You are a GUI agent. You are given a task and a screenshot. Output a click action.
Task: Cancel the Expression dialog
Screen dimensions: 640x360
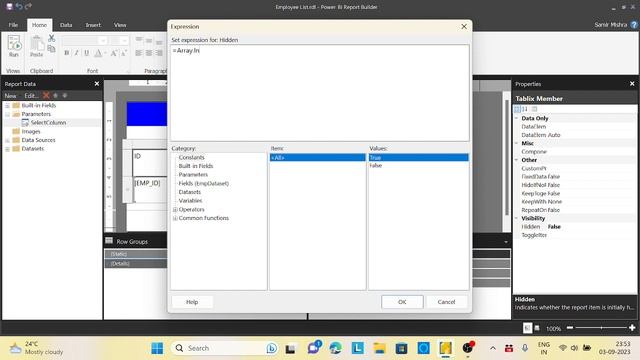coord(446,302)
